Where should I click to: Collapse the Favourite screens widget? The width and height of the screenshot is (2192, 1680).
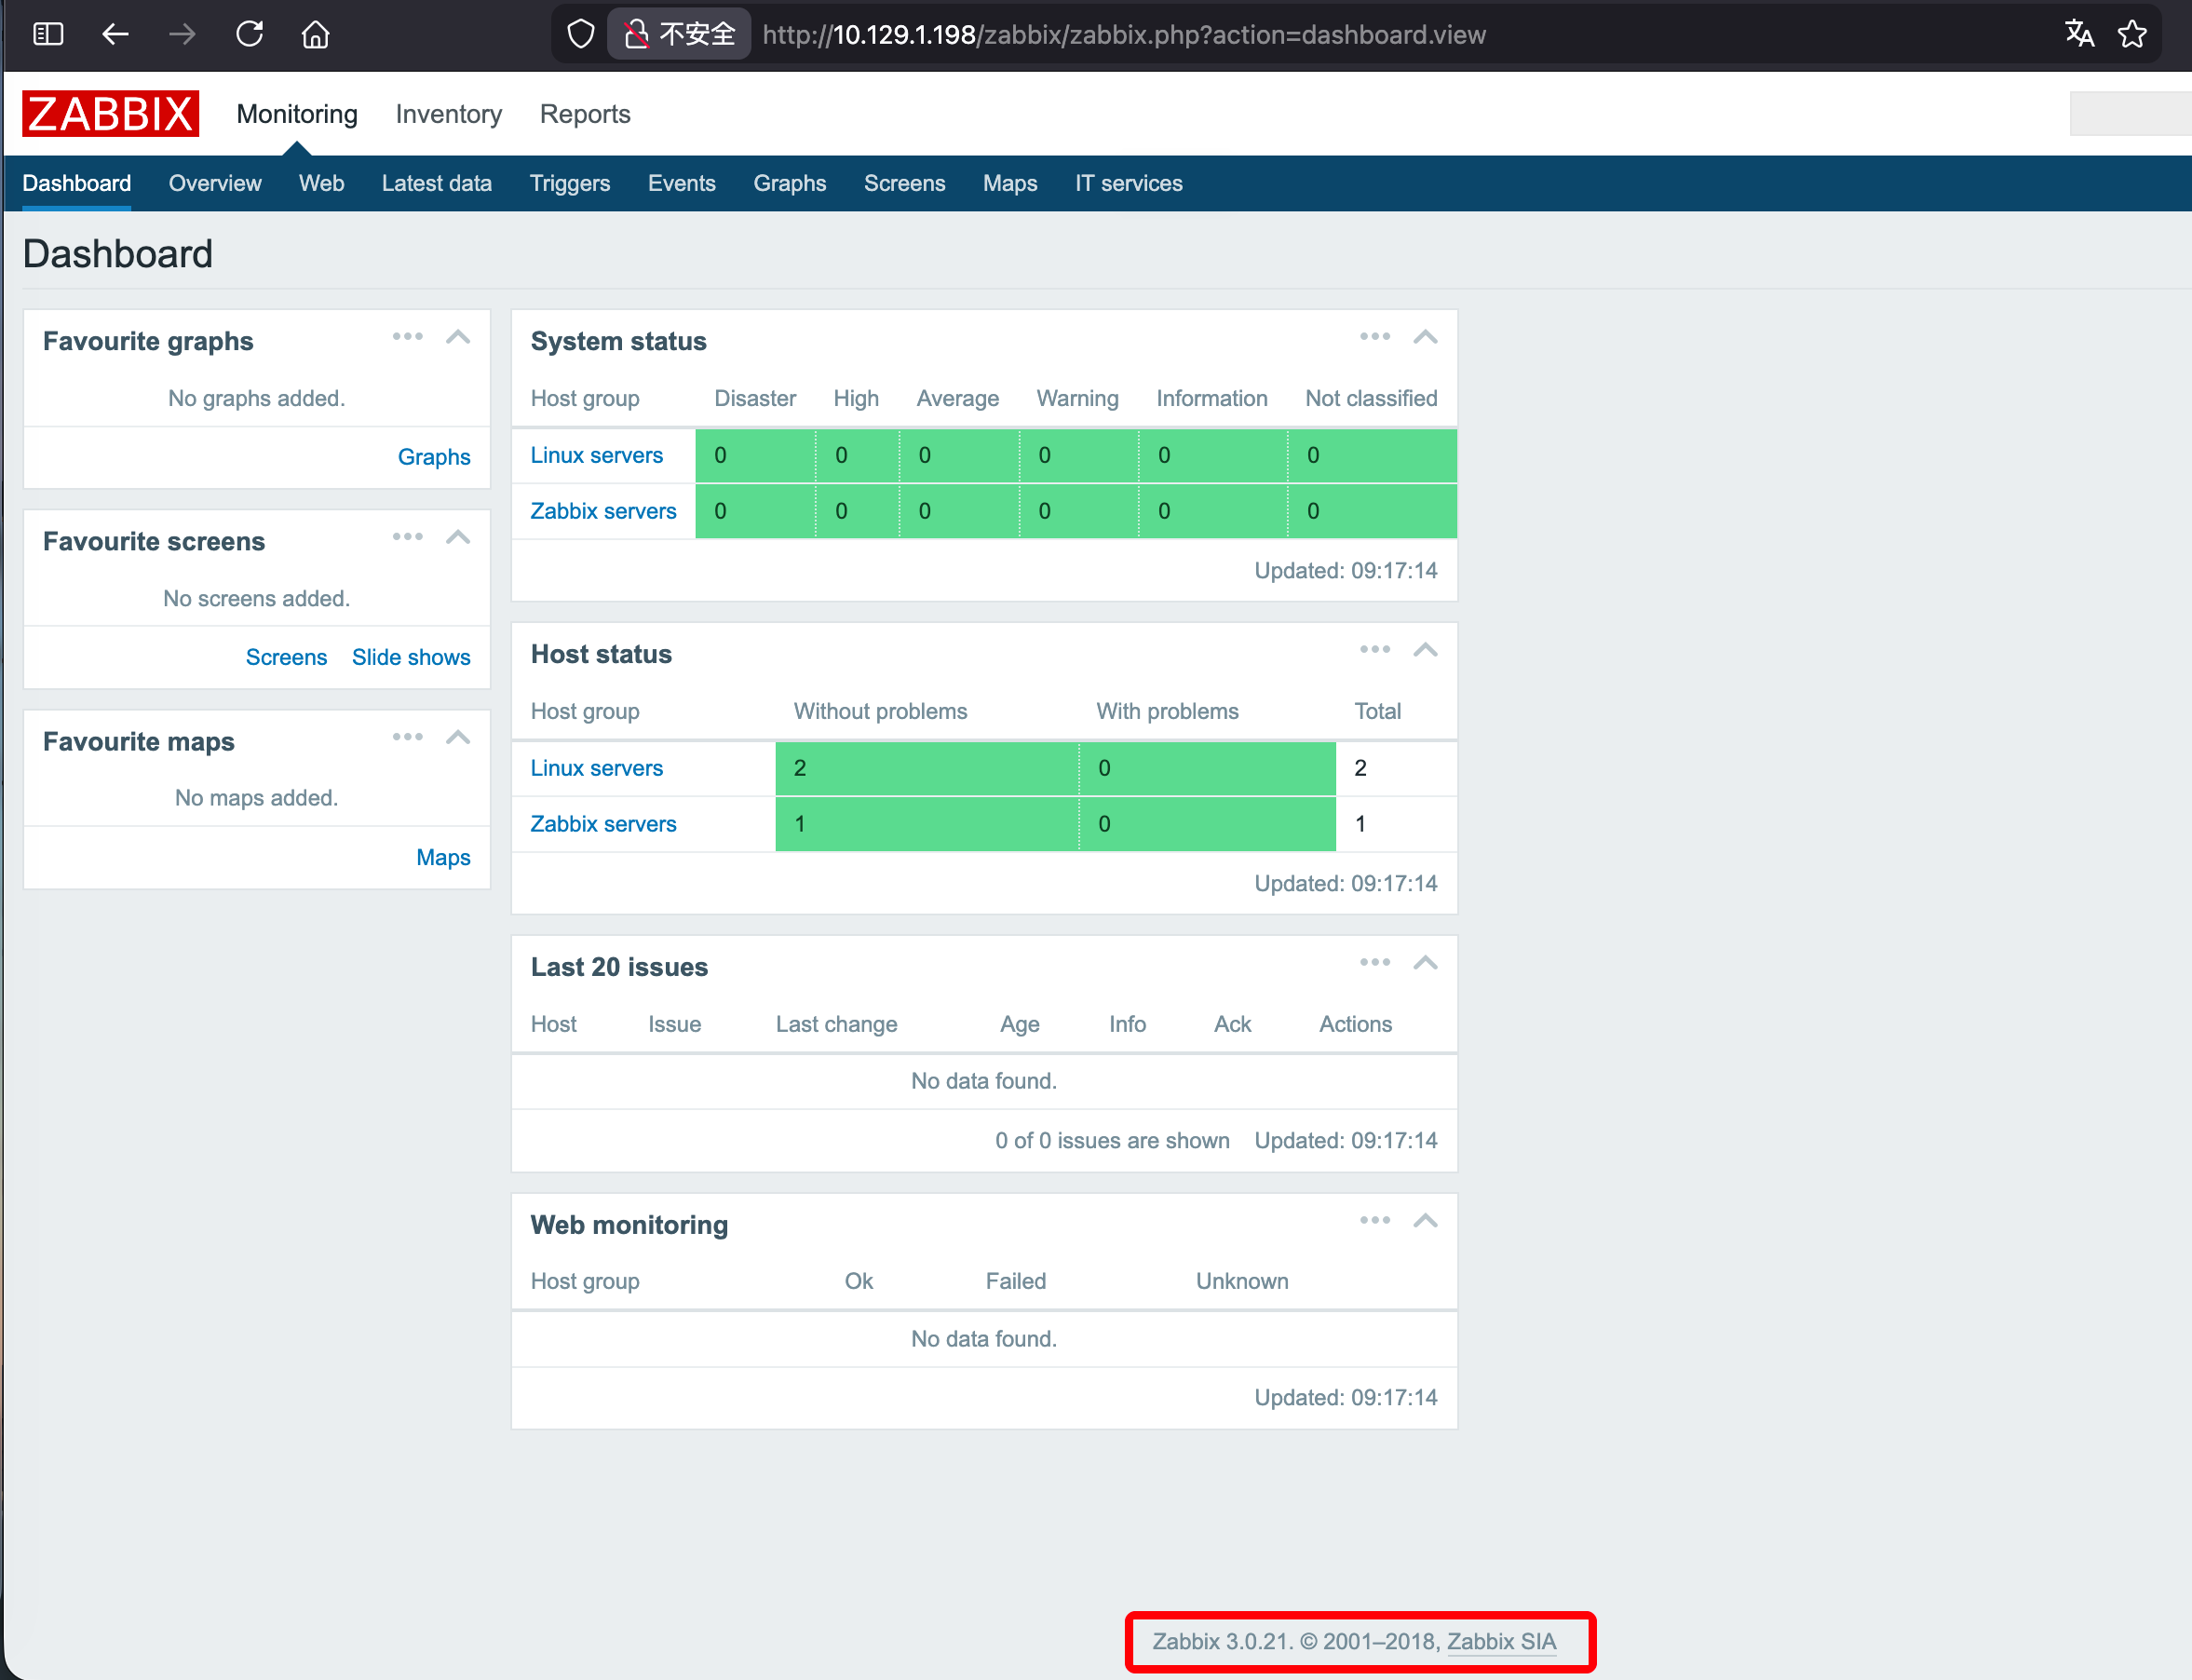tap(458, 537)
